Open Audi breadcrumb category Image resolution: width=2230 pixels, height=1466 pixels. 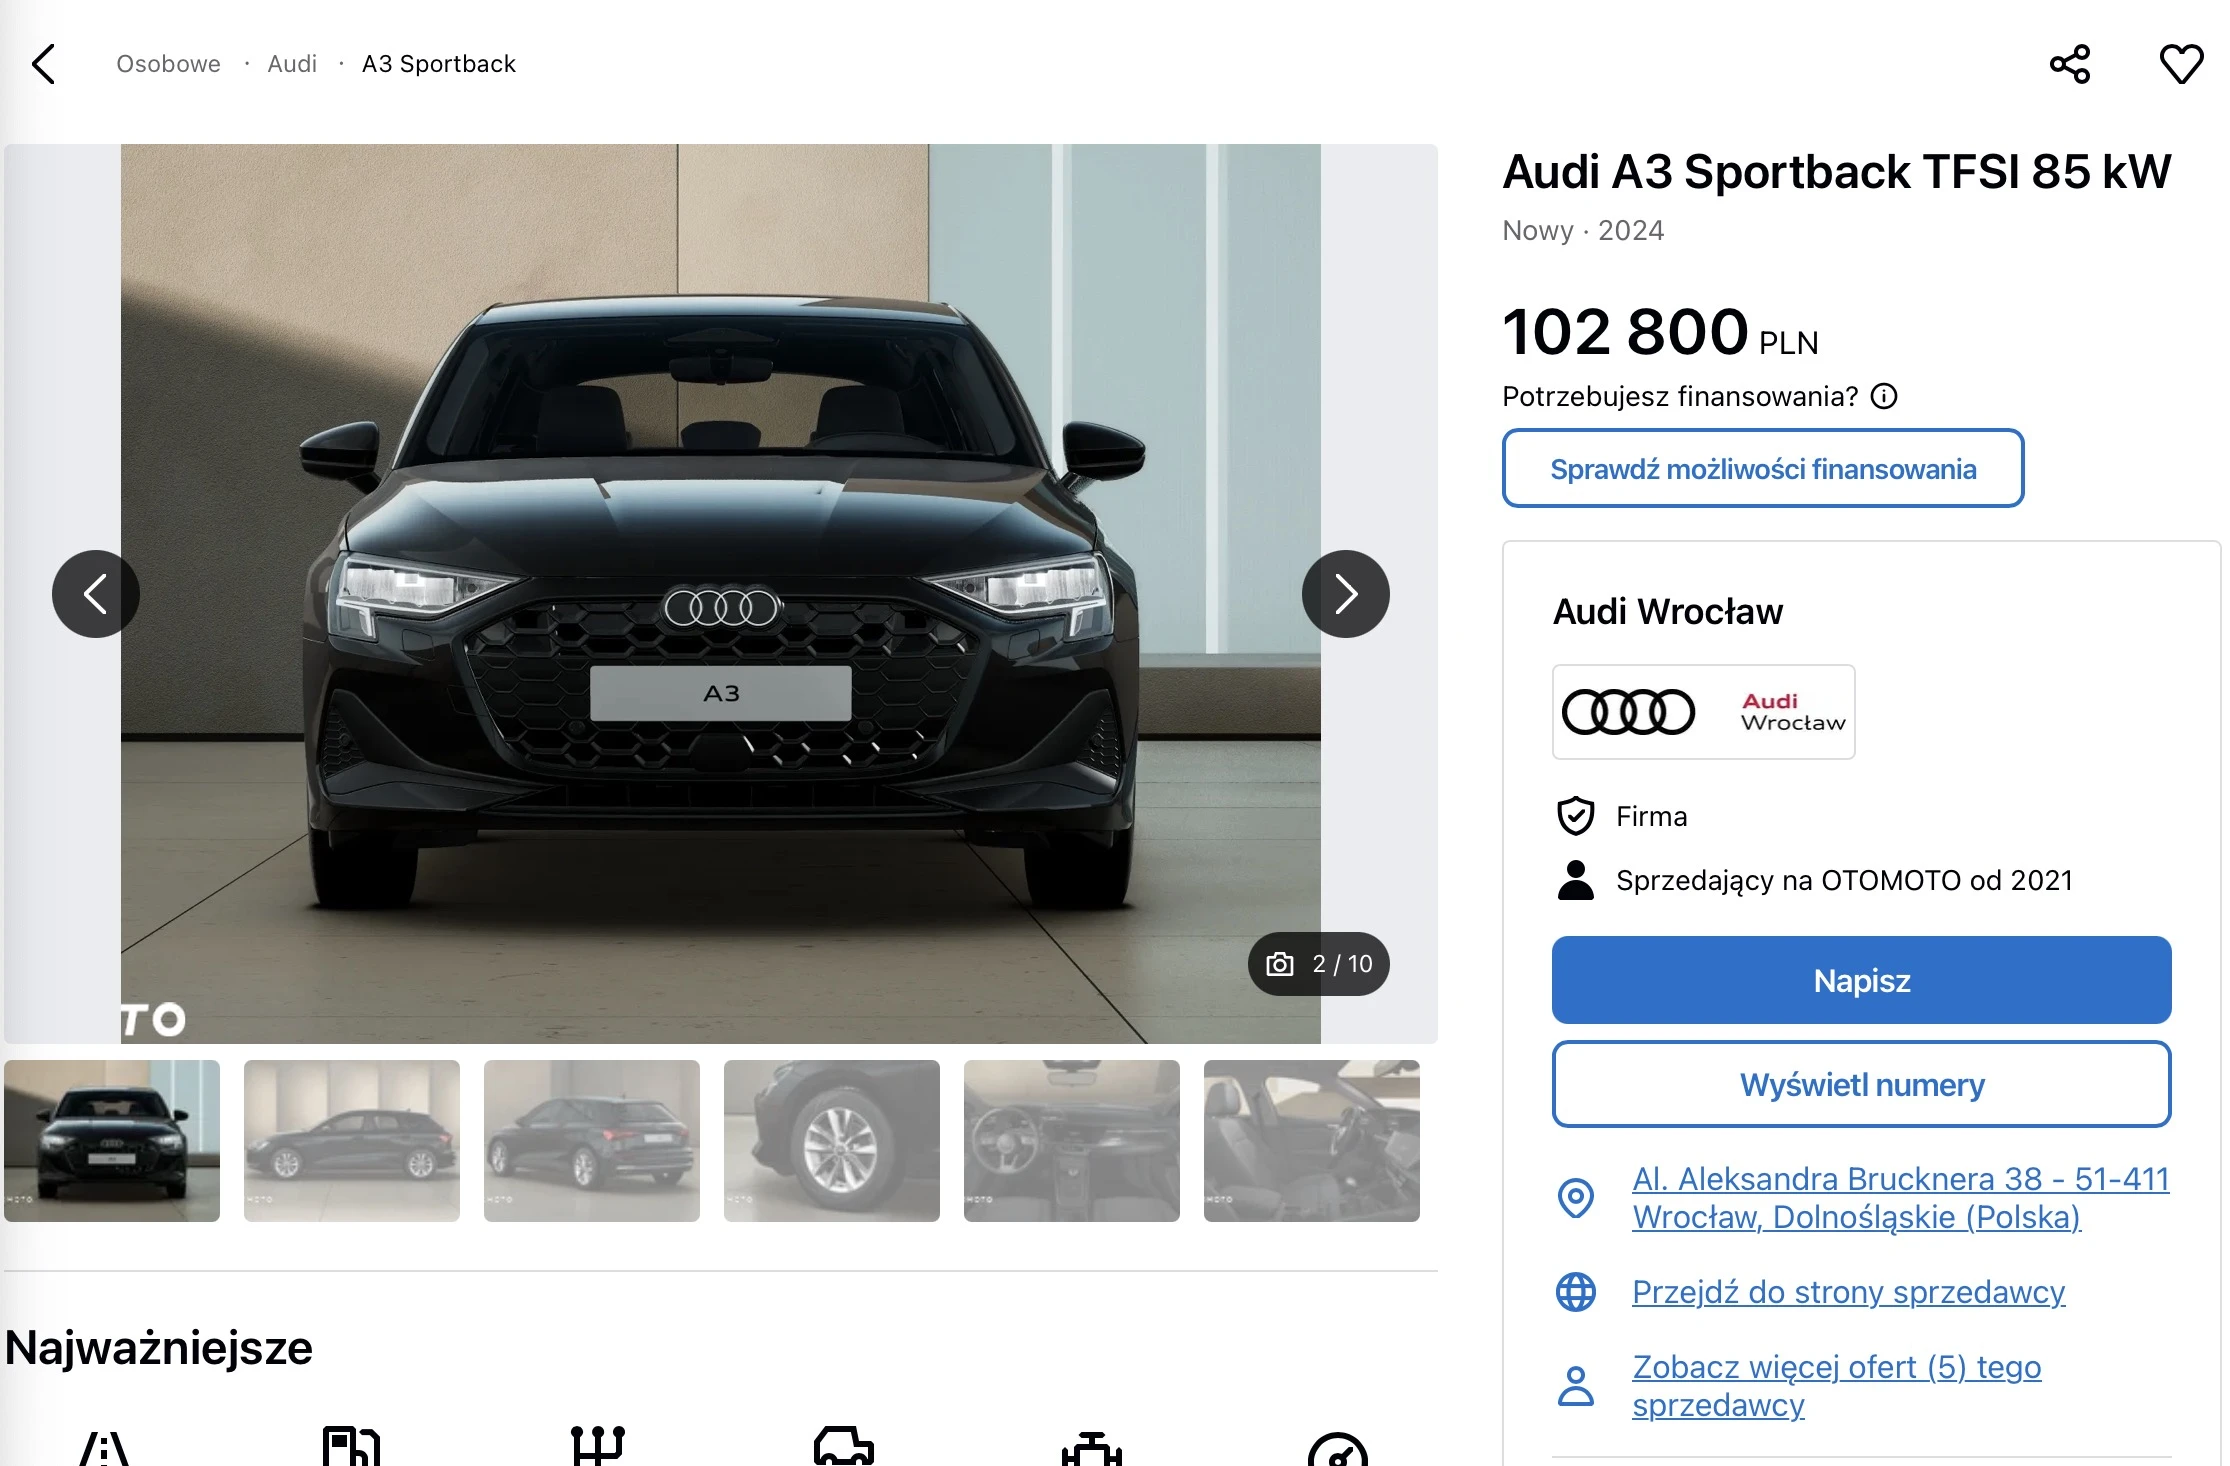(292, 64)
